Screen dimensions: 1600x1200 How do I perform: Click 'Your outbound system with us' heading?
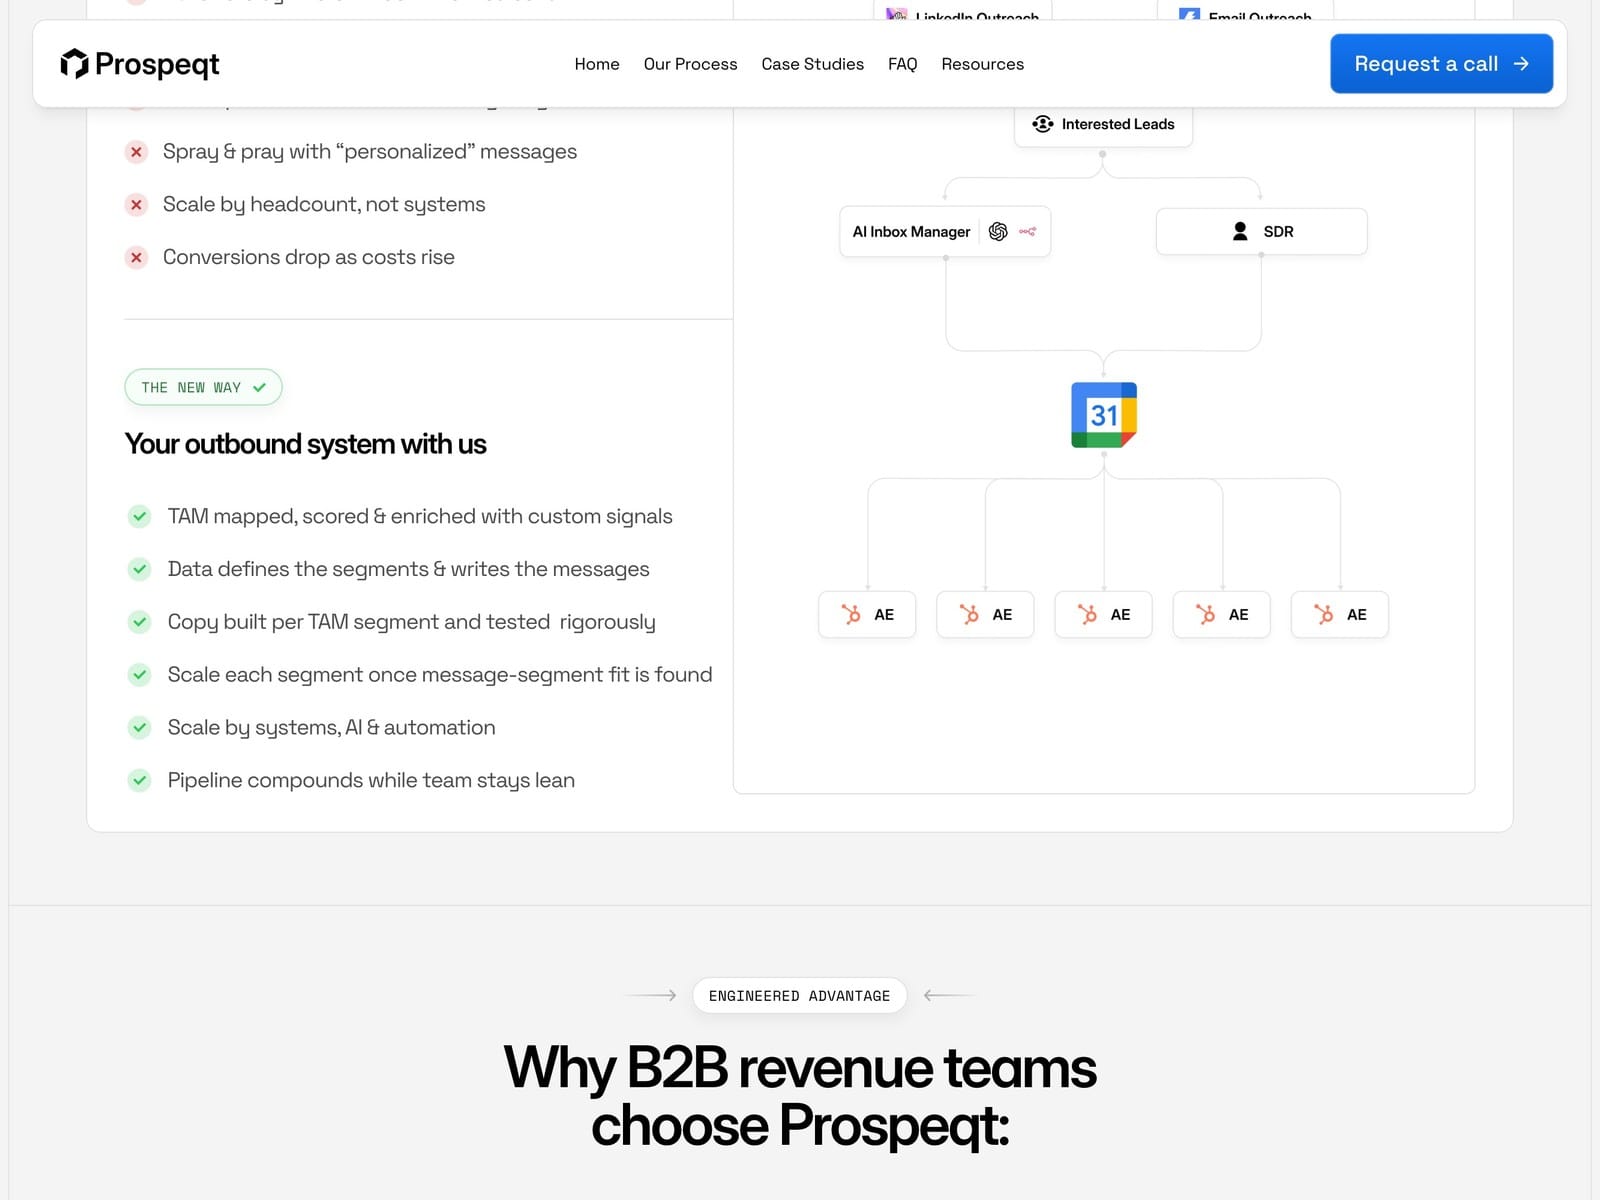click(305, 444)
